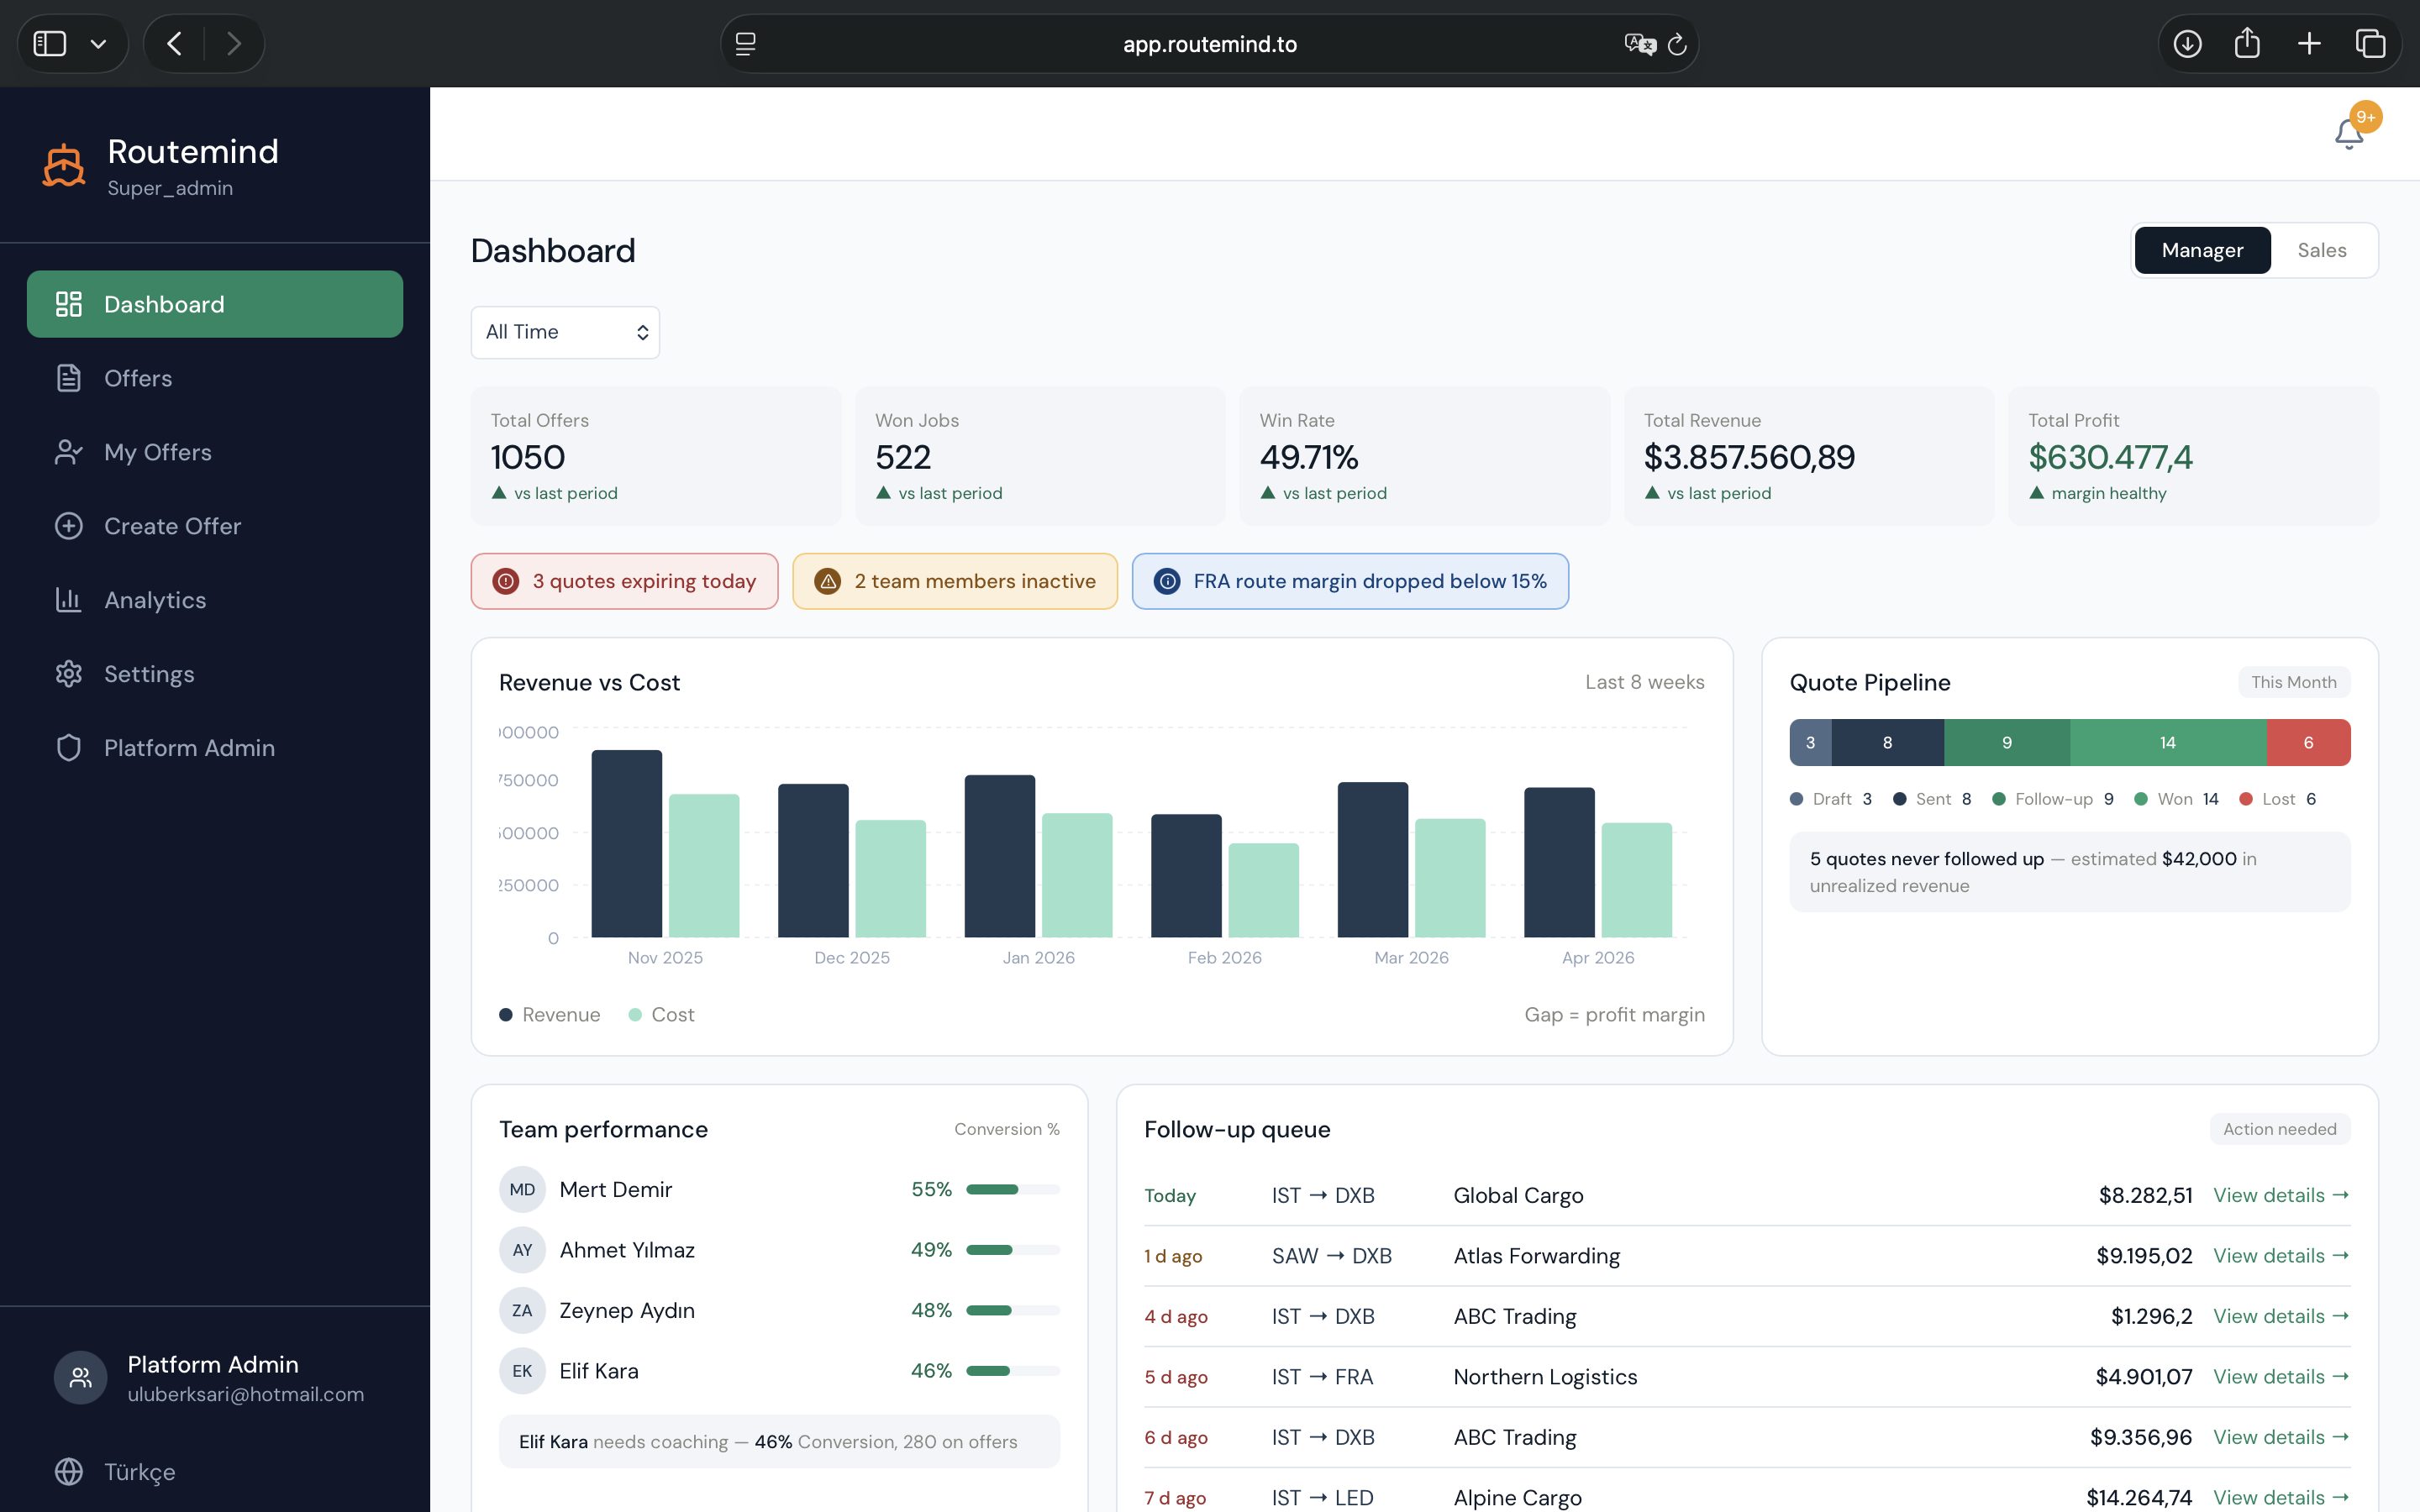Click FRA route margin dropped alert
This screenshot has width=2420, height=1512.
click(x=1350, y=581)
